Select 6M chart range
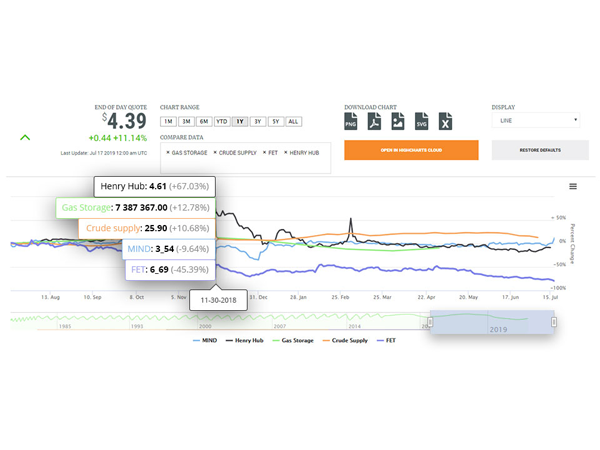The image size is (600, 450). pos(204,122)
